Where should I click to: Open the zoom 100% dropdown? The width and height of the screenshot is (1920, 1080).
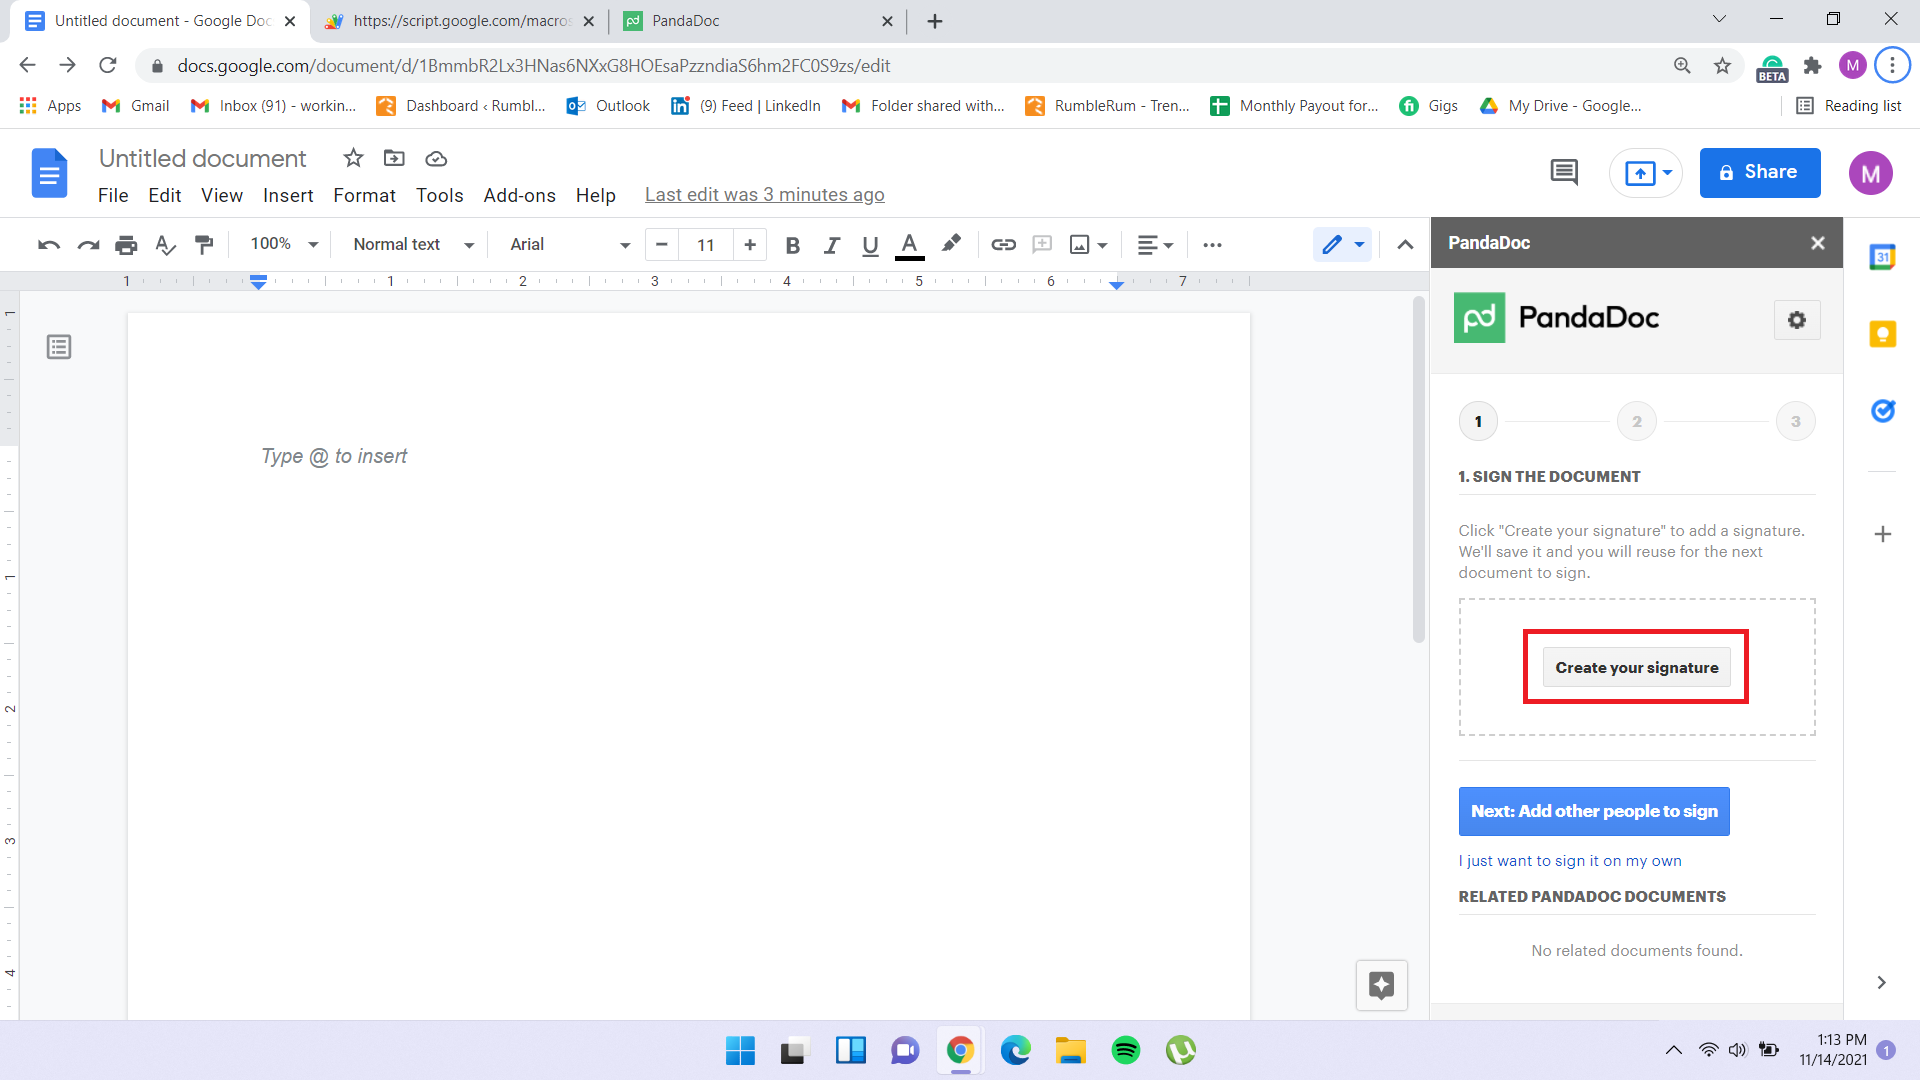(x=284, y=244)
